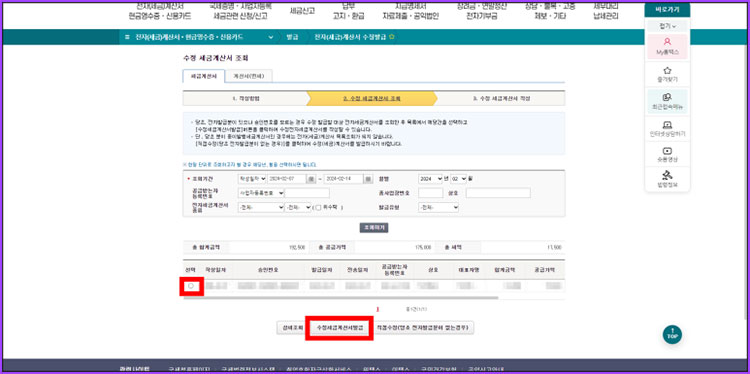Switch to the 계산서(면세) tab

(x=248, y=76)
